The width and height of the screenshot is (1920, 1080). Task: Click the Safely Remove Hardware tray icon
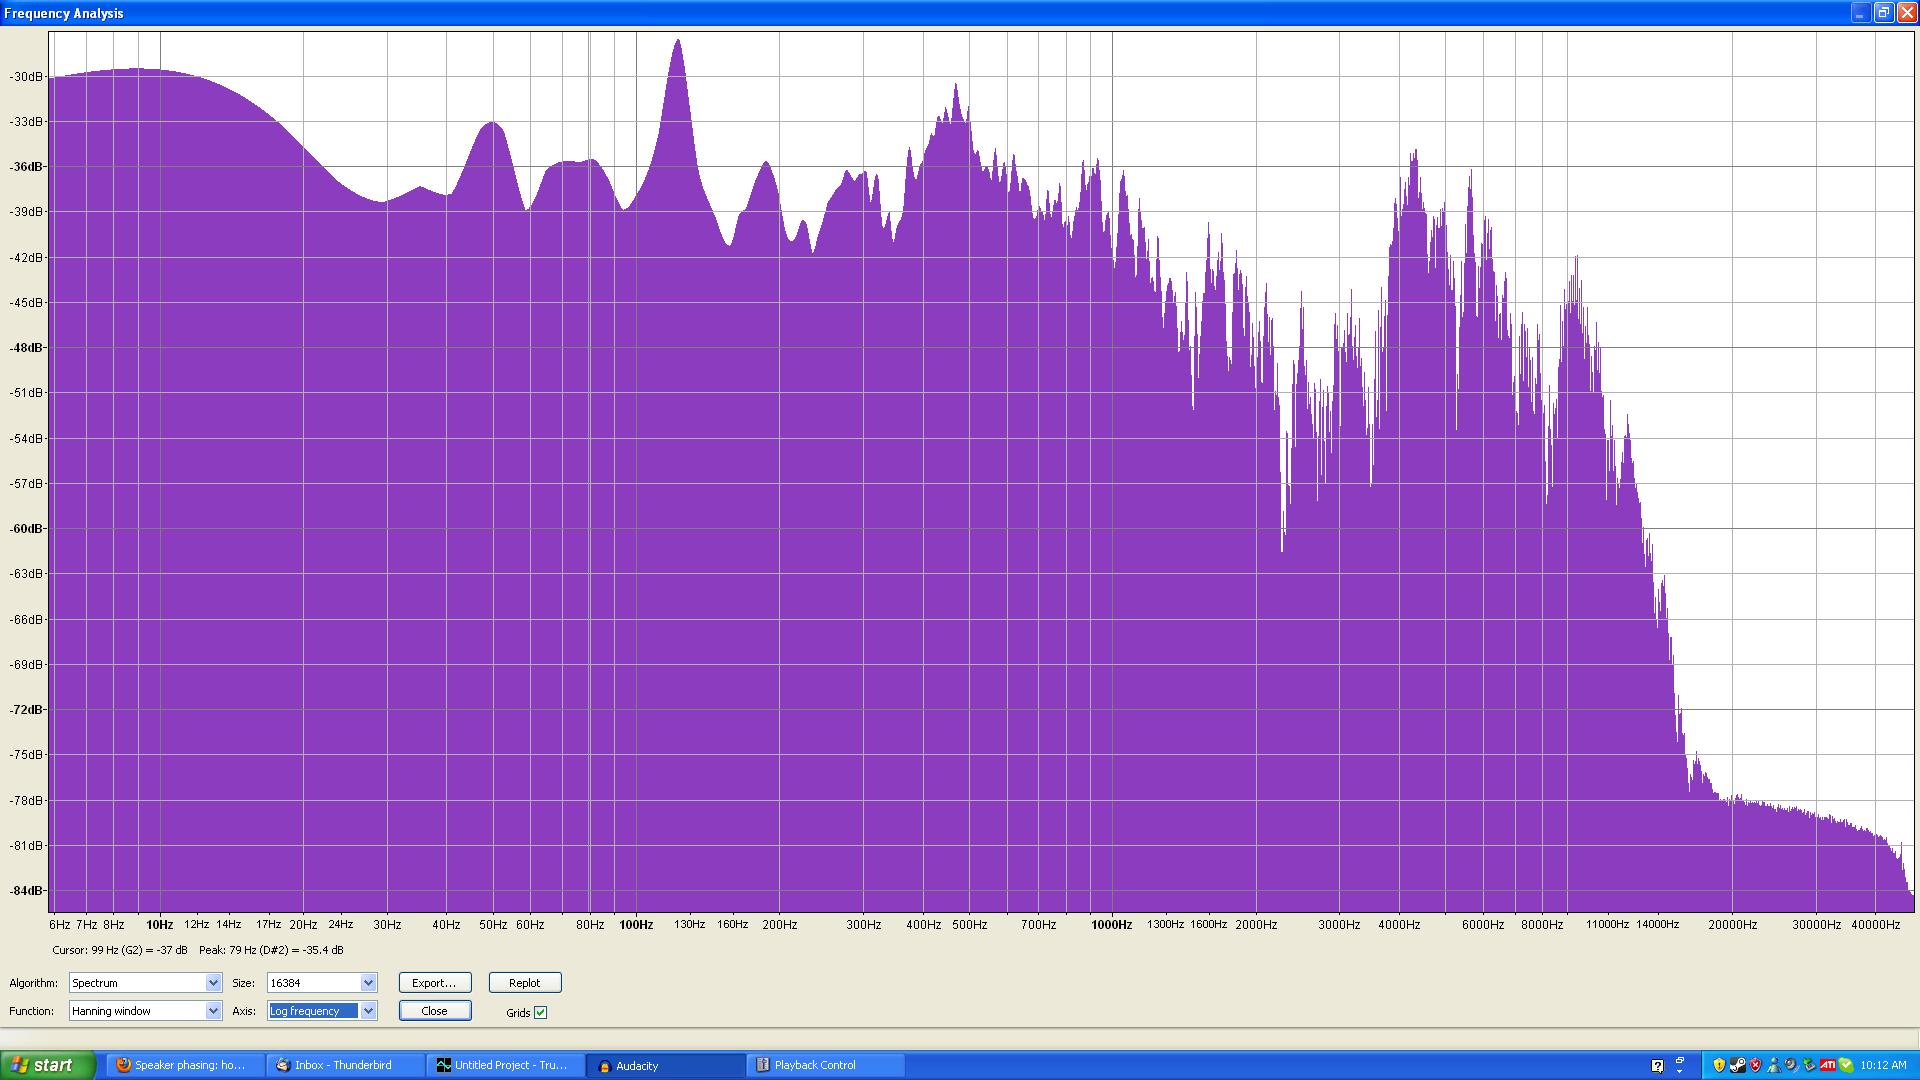pyautogui.click(x=1809, y=1065)
